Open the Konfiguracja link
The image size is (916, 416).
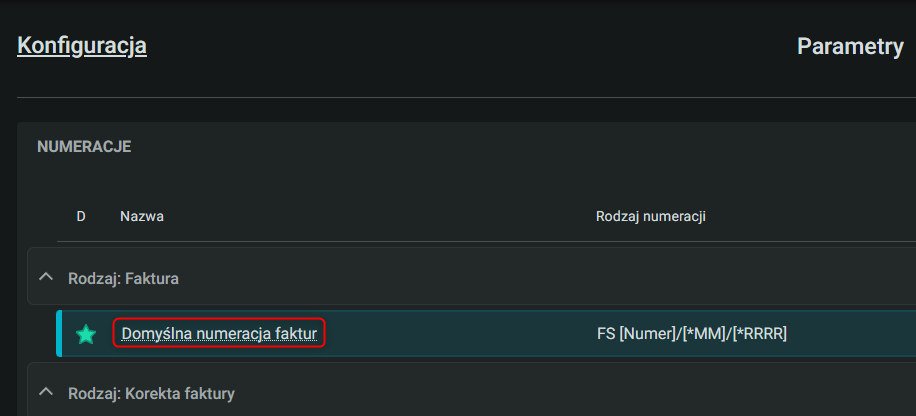click(82, 46)
